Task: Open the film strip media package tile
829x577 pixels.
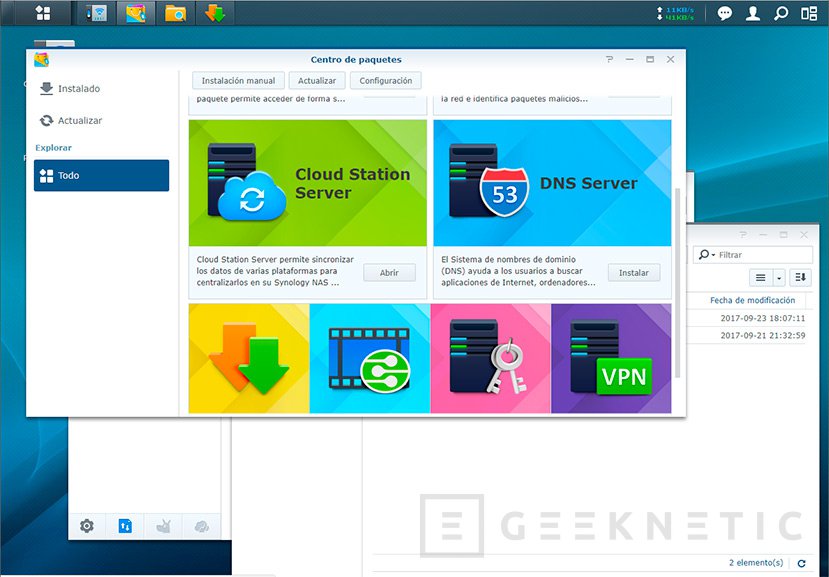Action: pos(370,358)
